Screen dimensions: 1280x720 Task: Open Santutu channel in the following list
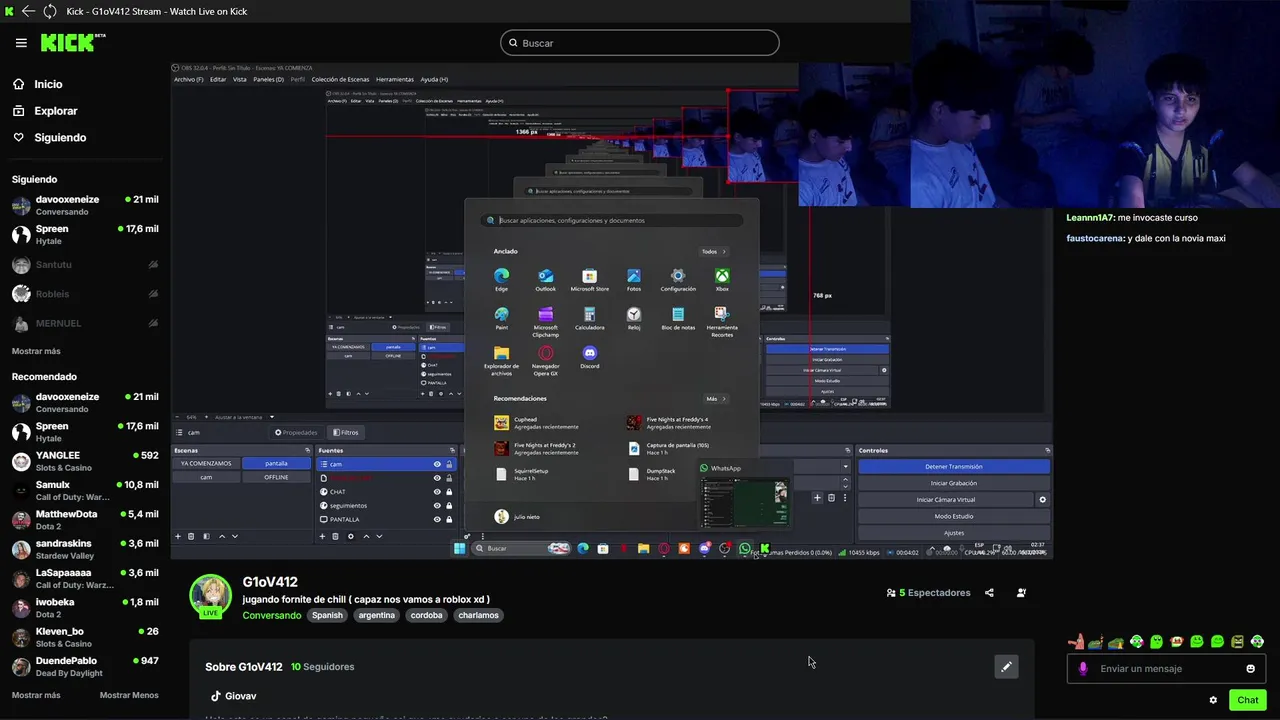click(x=84, y=265)
